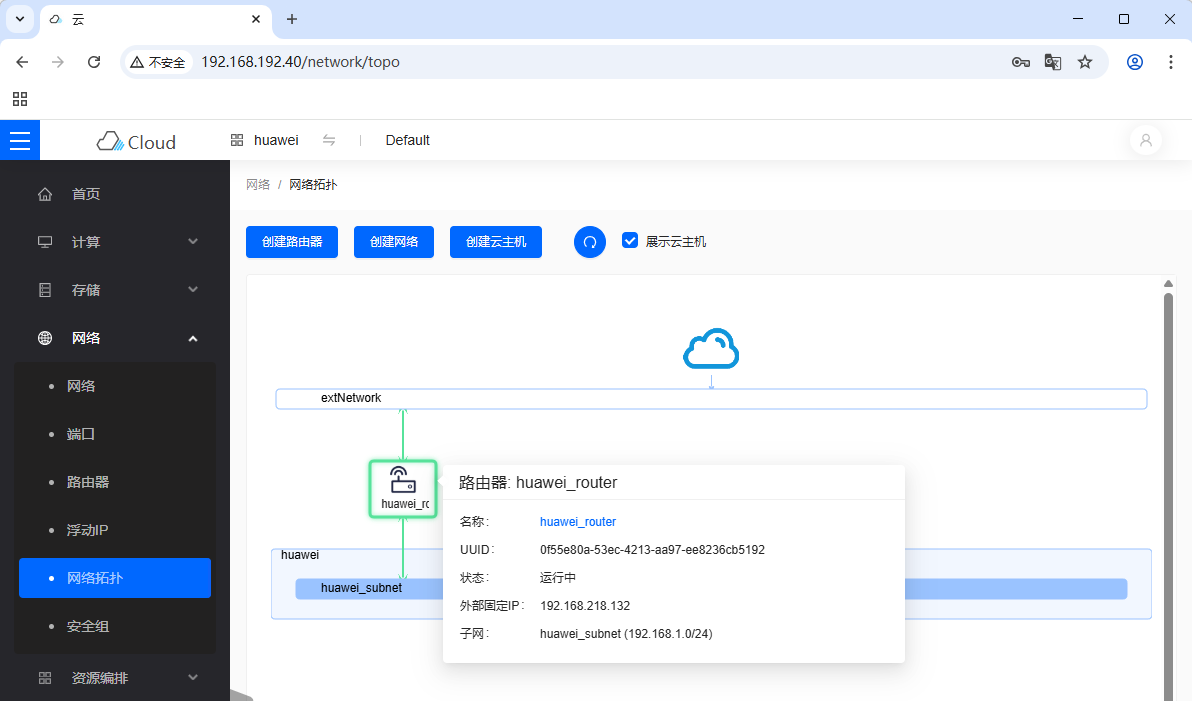Viewport: 1192px width, 701px height.
Task: Open the 端口 submenu item
Action: 115,434
